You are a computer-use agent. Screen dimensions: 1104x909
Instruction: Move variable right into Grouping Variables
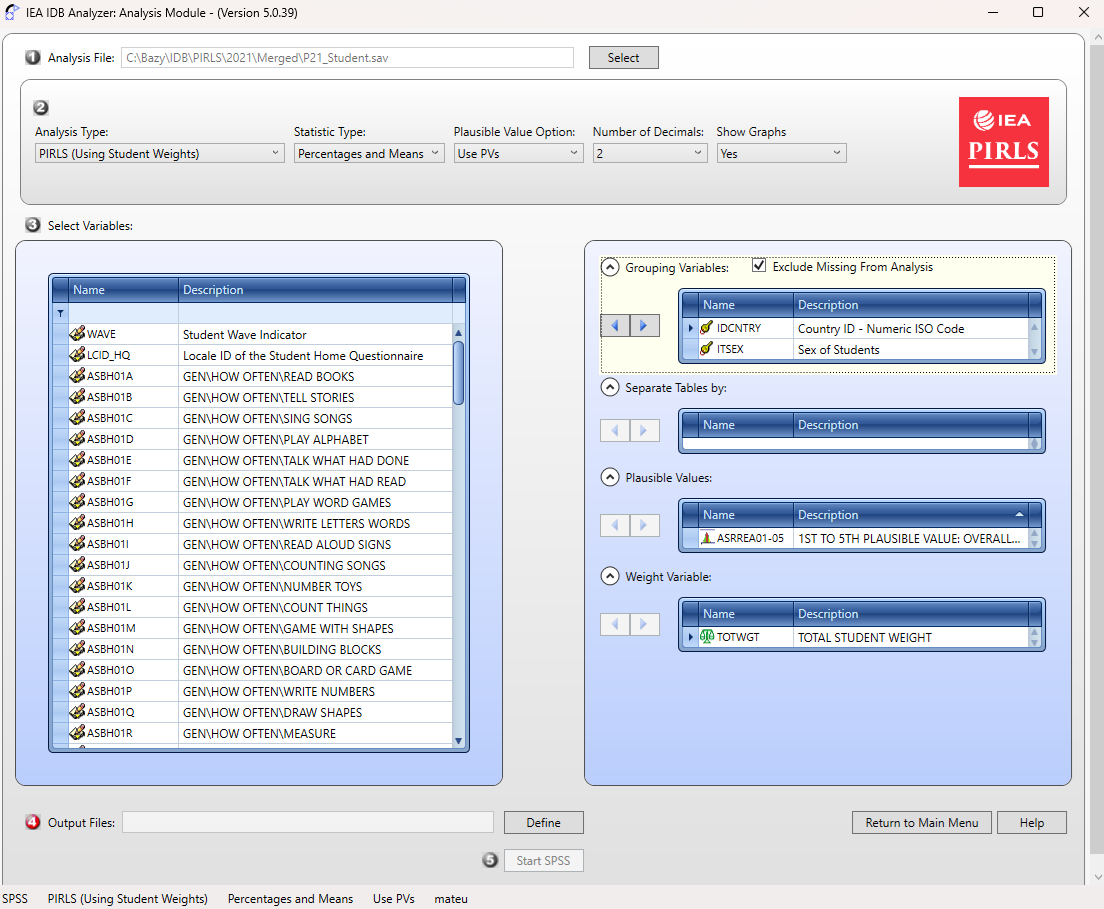(644, 326)
